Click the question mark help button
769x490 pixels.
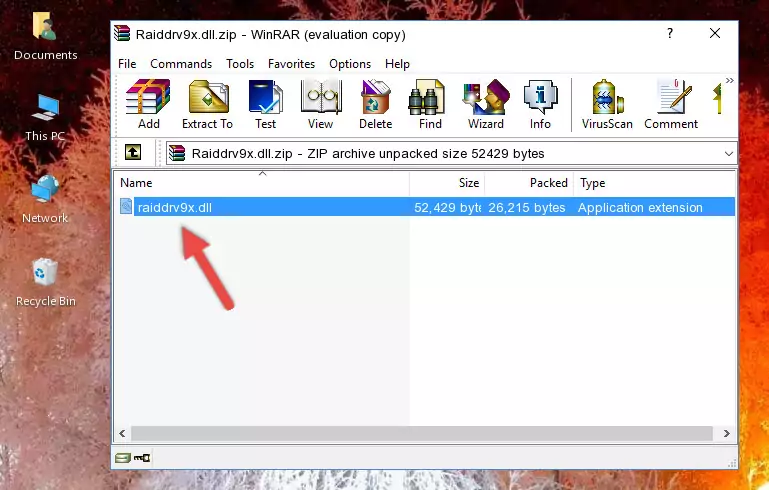(670, 33)
